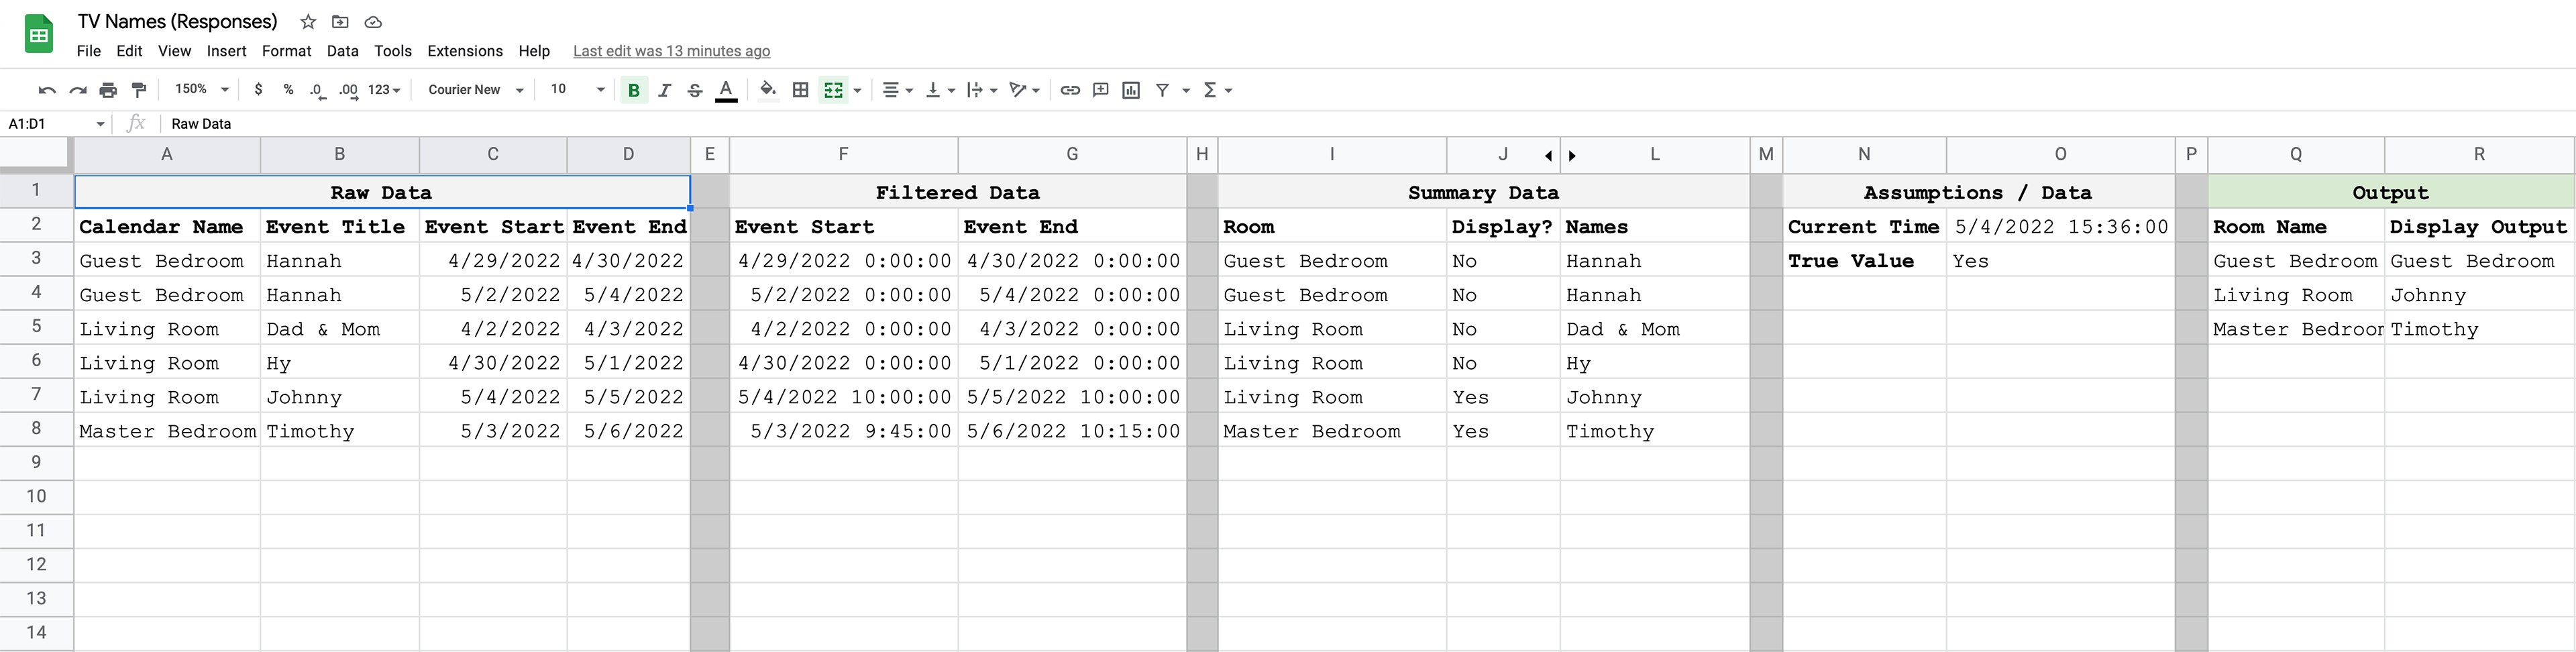The height and width of the screenshot is (652, 2576).
Task: Select column F header
Action: coord(843,154)
